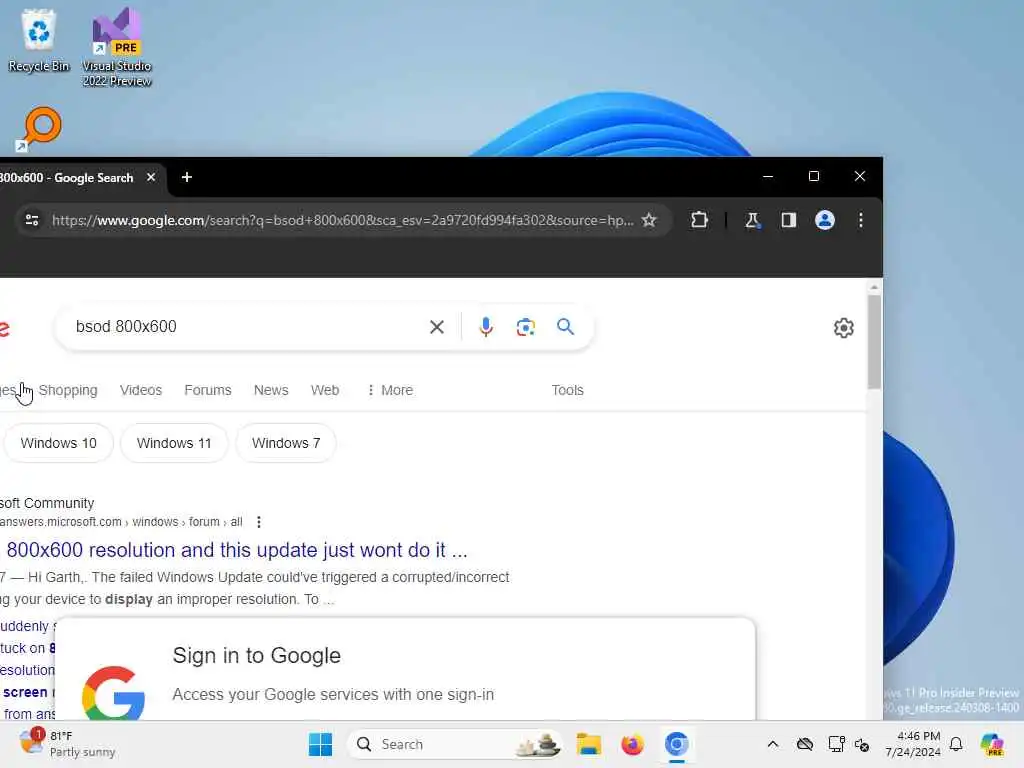Image resolution: width=1024 pixels, height=768 pixels.
Task: Filter by Windows 10 chip
Action: pyautogui.click(x=58, y=443)
